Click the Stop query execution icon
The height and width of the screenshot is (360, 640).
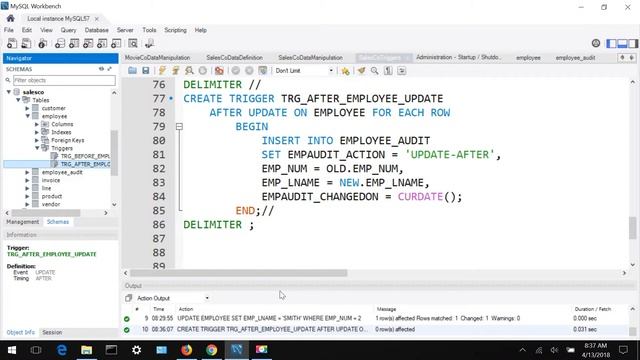(202, 71)
